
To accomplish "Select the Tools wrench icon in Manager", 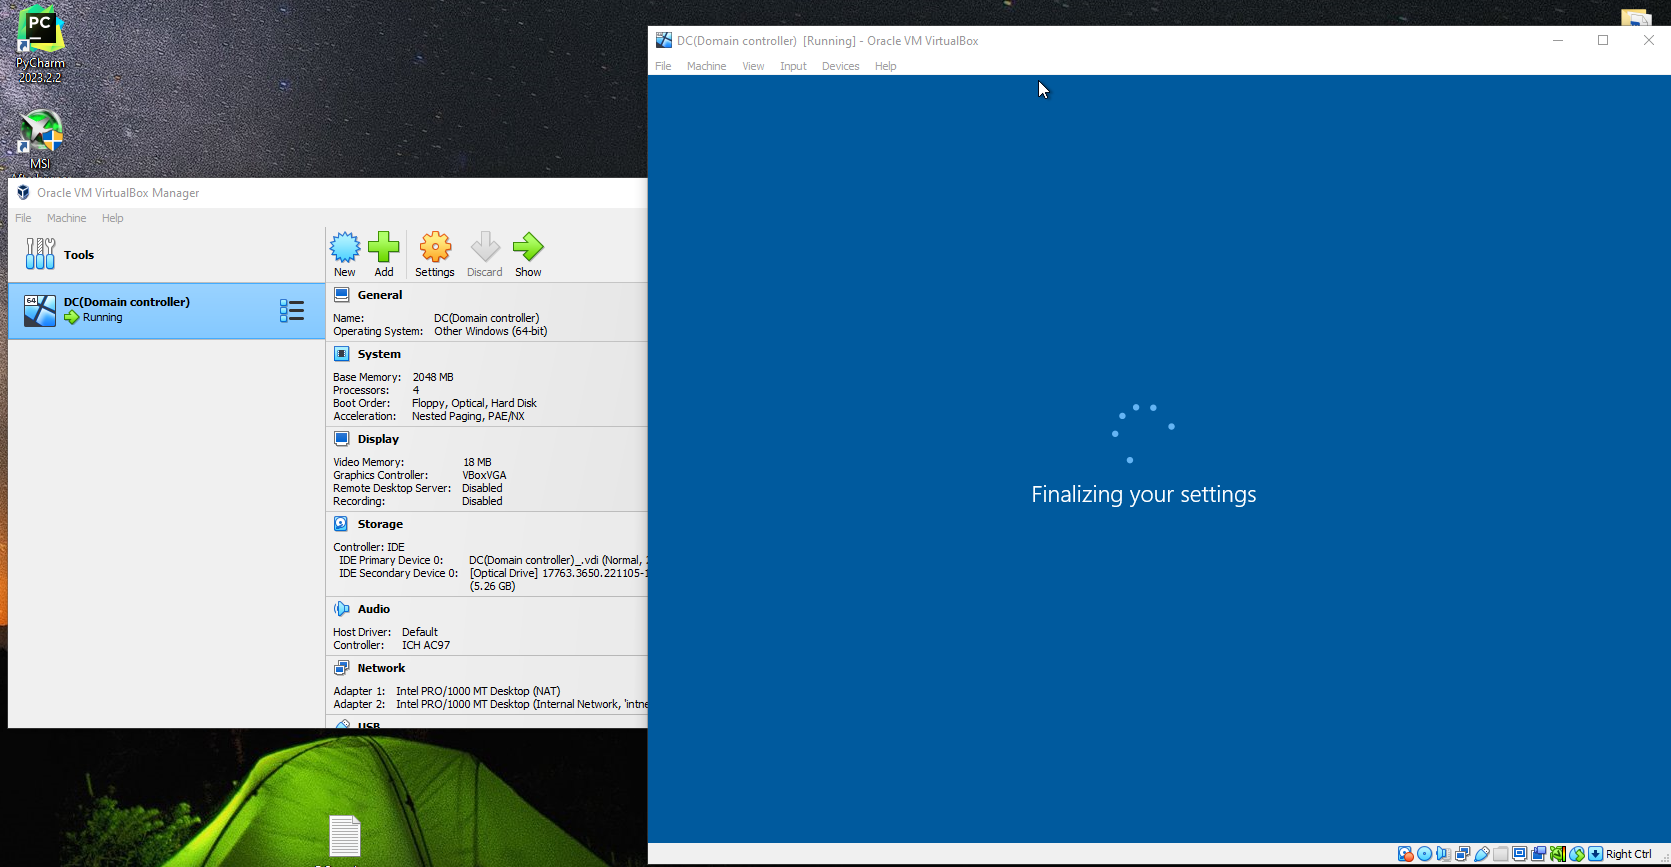I will tap(40, 254).
